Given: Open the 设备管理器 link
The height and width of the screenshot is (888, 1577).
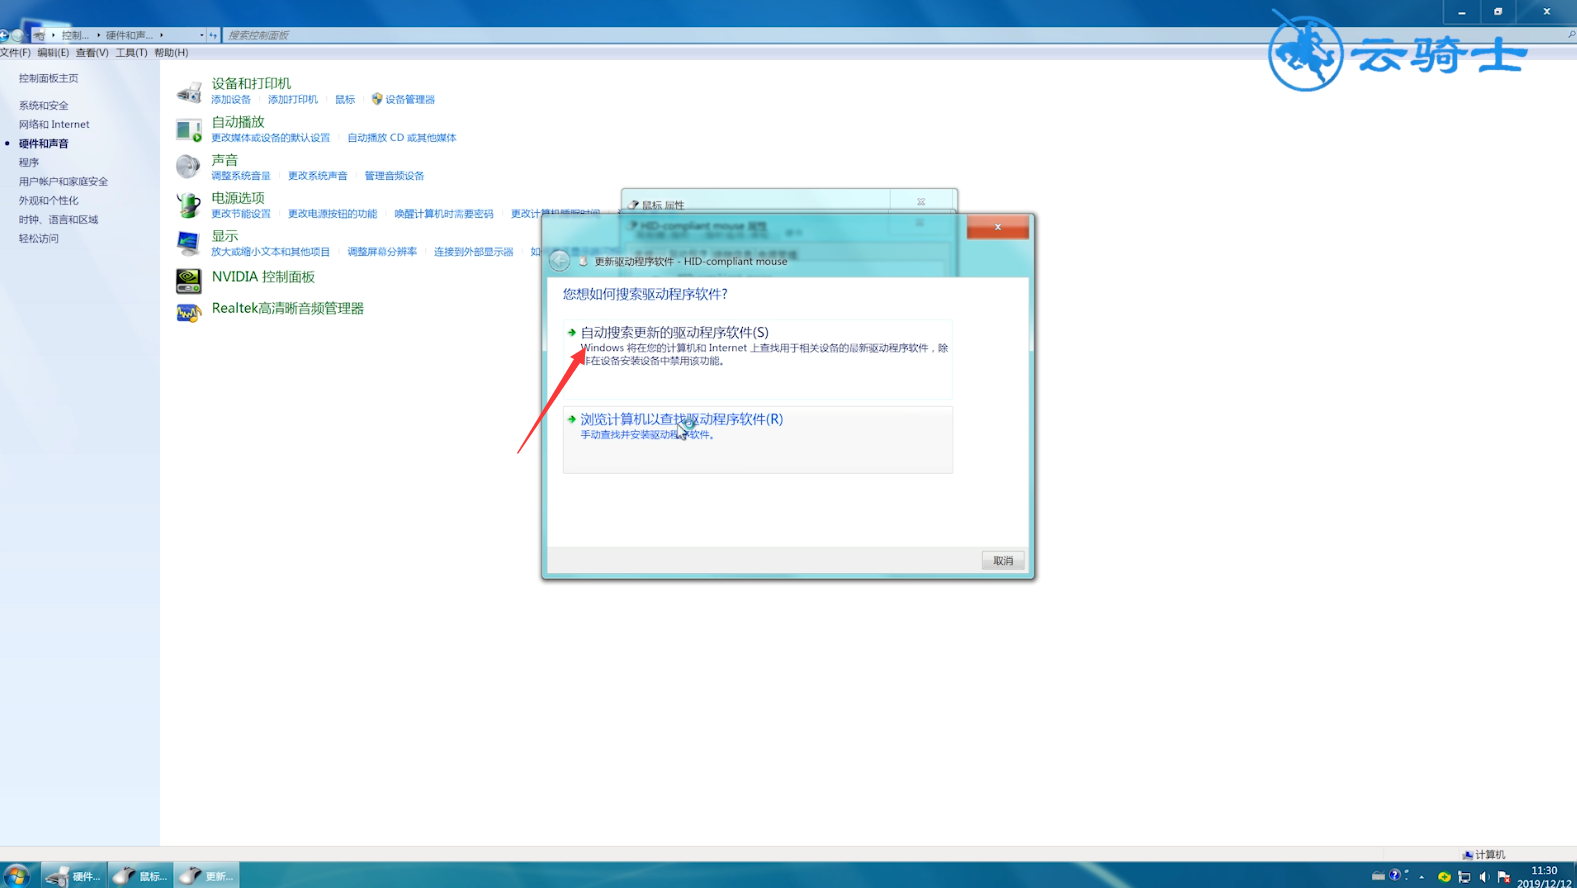Looking at the screenshot, I should [410, 99].
